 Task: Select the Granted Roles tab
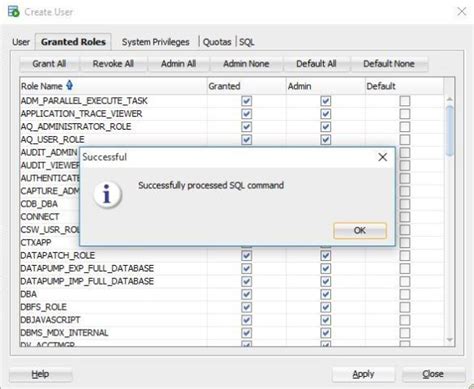pyautogui.click(x=73, y=42)
